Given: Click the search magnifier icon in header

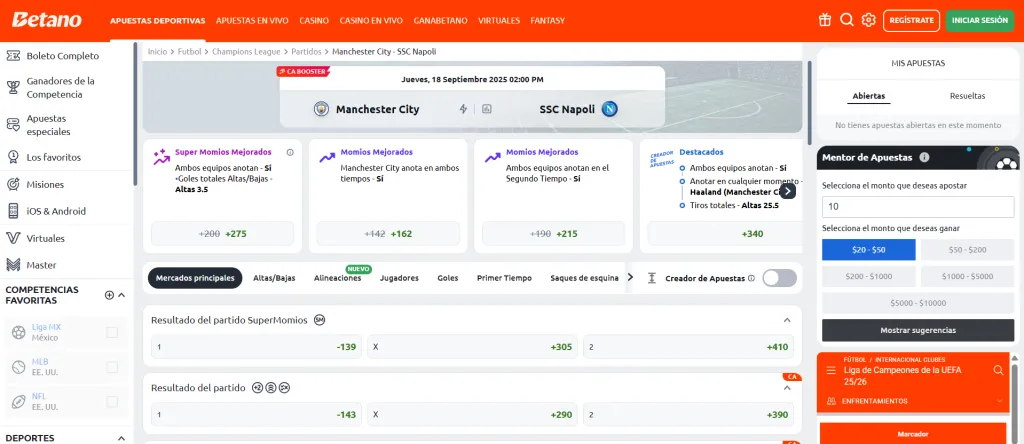Looking at the screenshot, I should 847,20.
